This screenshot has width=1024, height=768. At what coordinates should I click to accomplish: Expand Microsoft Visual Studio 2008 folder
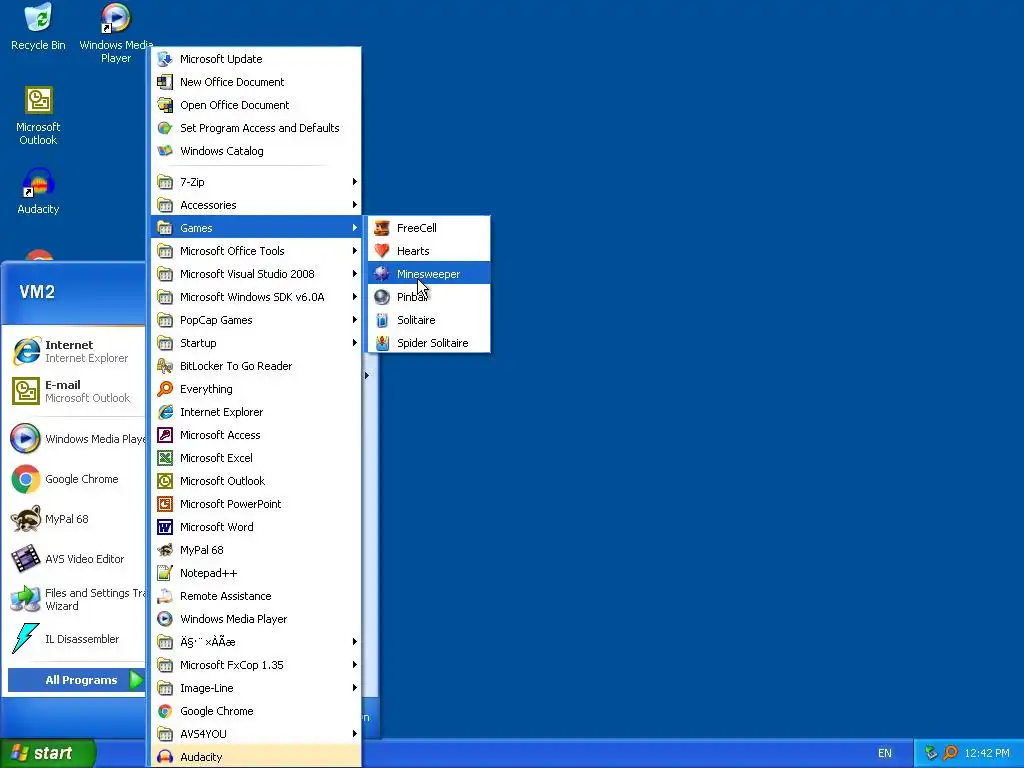(x=256, y=274)
